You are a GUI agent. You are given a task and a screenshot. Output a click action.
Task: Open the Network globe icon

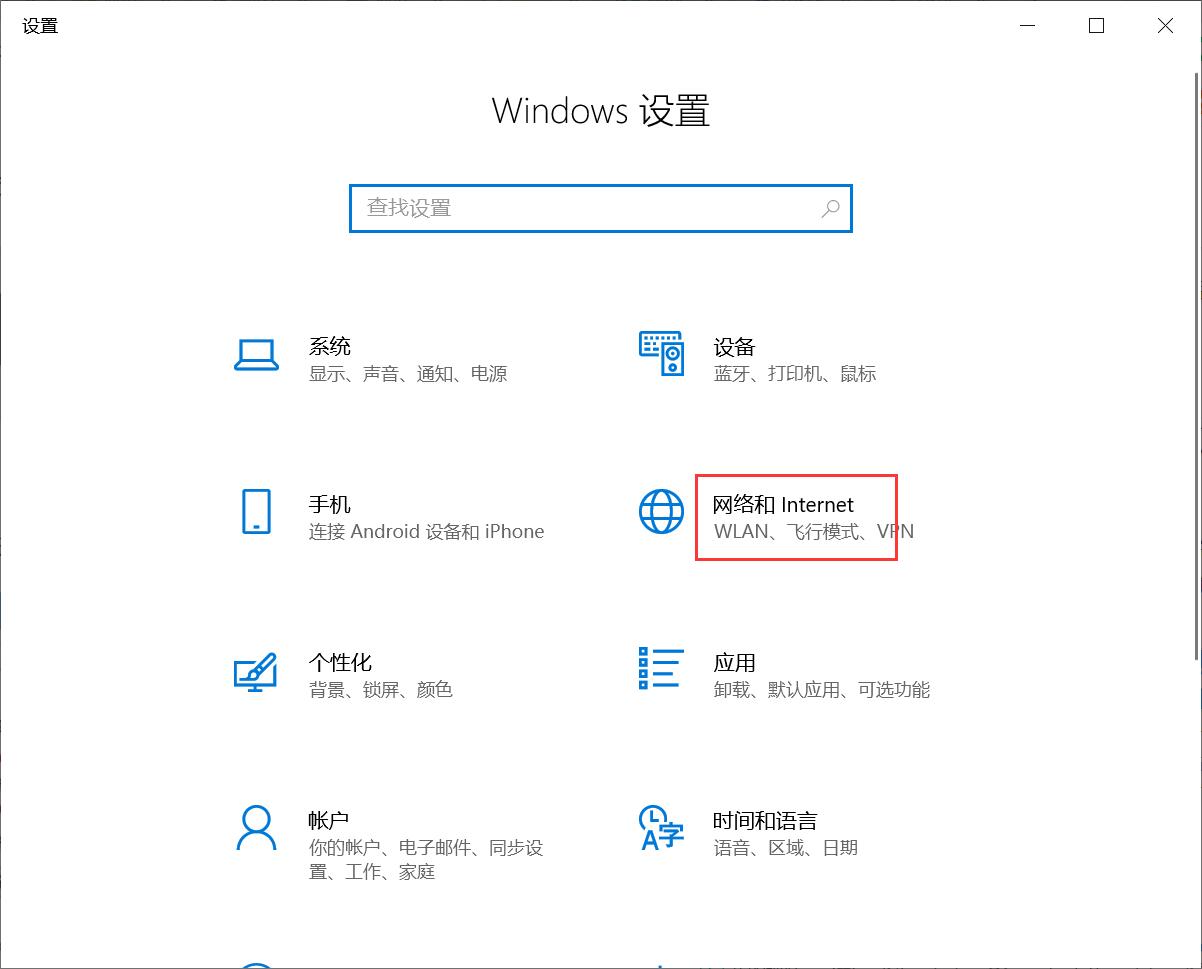(661, 511)
